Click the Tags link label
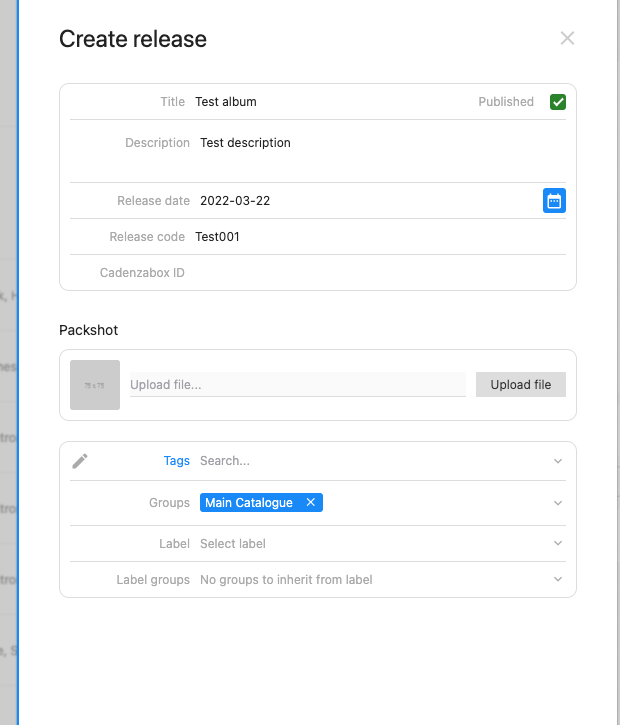This screenshot has width=620, height=725. click(x=177, y=461)
